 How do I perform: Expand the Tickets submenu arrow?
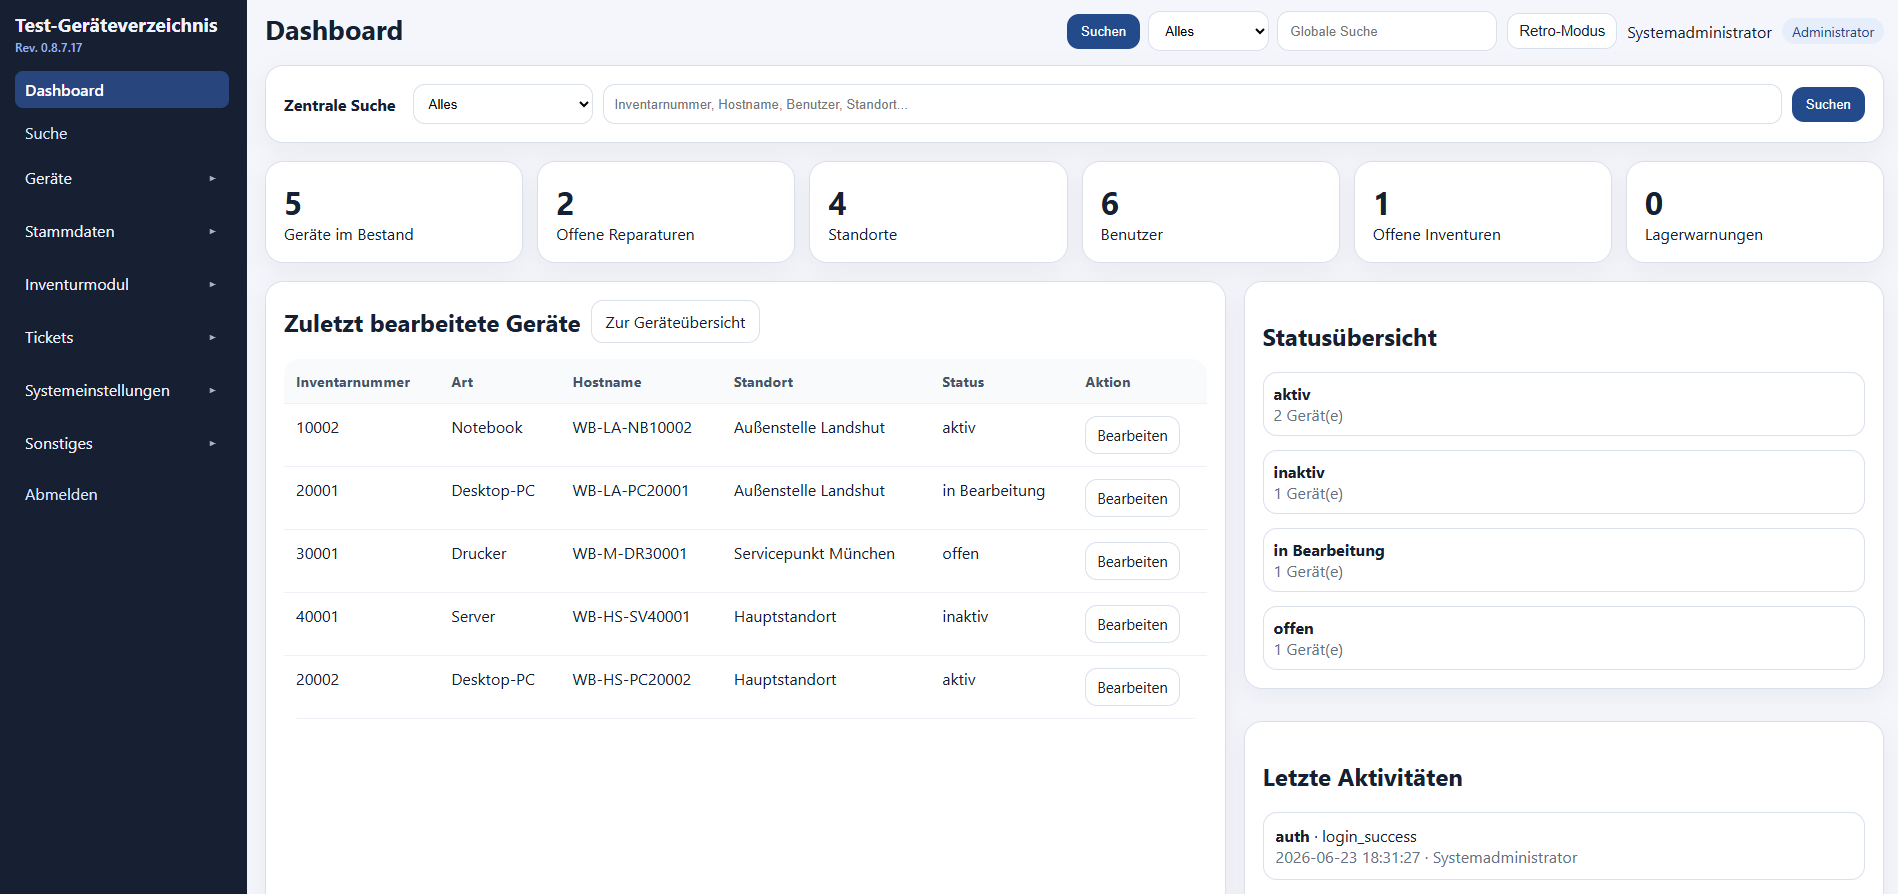tap(212, 338)
